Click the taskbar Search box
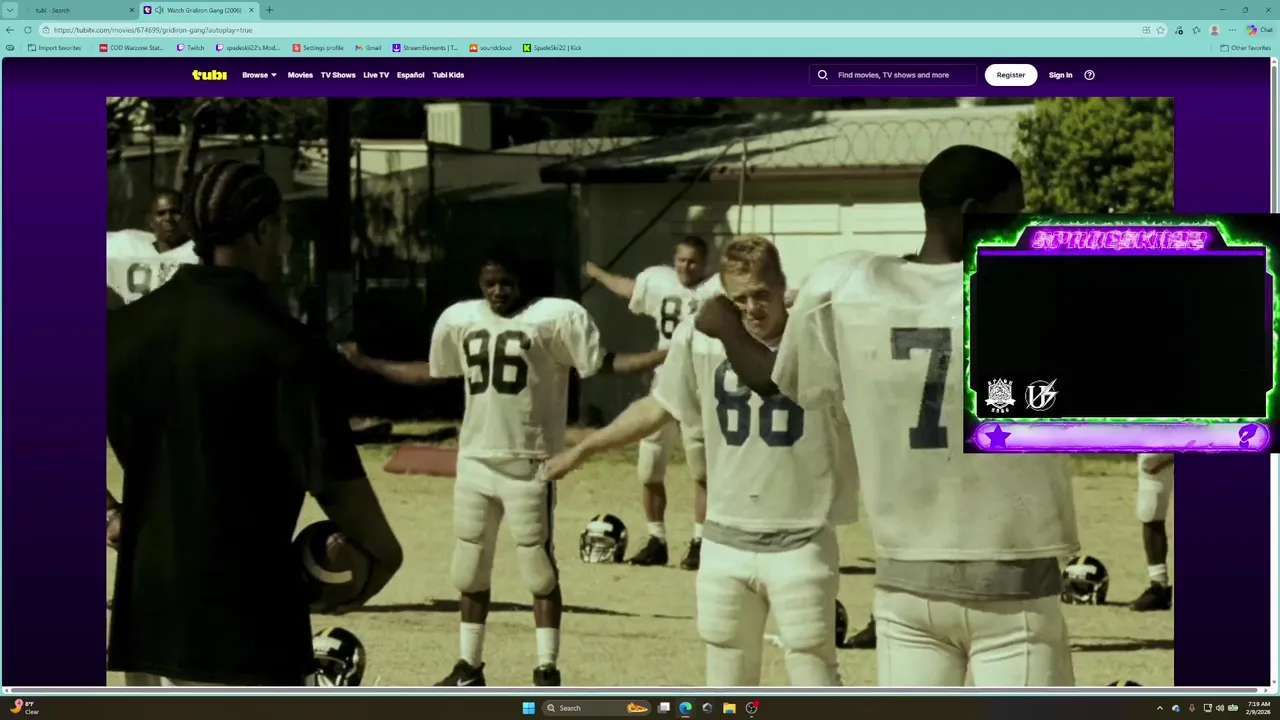Image resolution: width=1280 pixels, height=720 pixels. pyautogui.click(x=595, y=708)
